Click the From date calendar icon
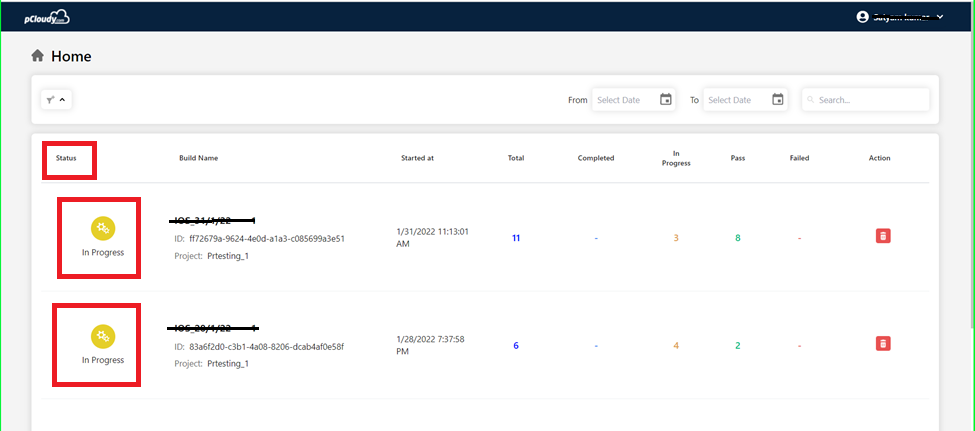Viewport: 975px width, 431px height. (x=666, y=99)
